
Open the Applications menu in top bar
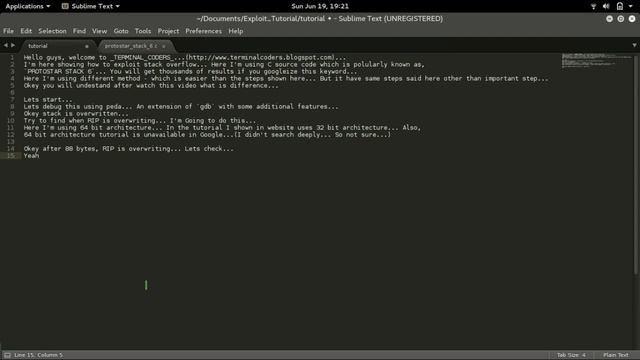(27, 6)
